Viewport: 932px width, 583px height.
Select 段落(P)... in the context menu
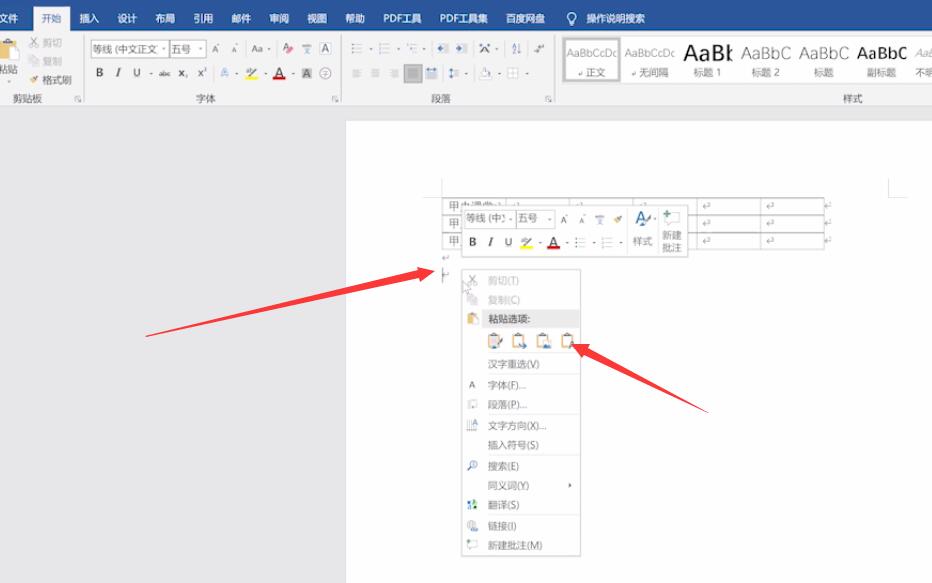tap(521, 405)
